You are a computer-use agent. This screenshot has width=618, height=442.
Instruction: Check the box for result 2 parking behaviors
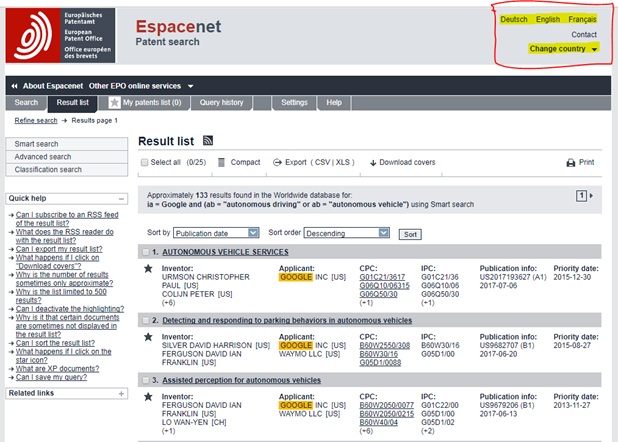[x=146, y=320]
